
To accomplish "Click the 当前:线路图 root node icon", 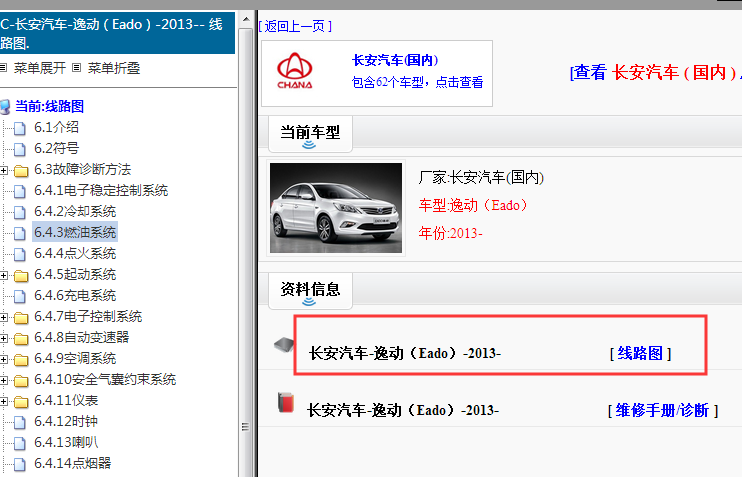I will point(5,107).
